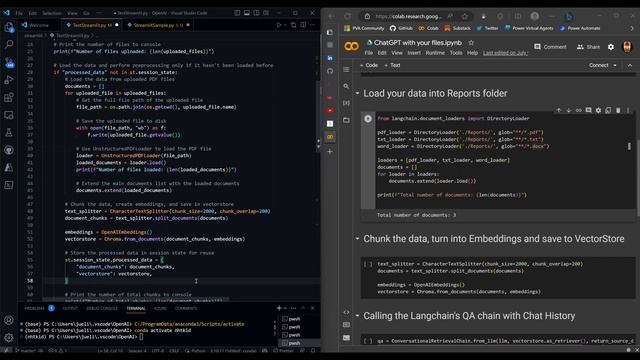
Task: Click the Spaces indentation setting in status bar
Action: (x=137, y=350)
